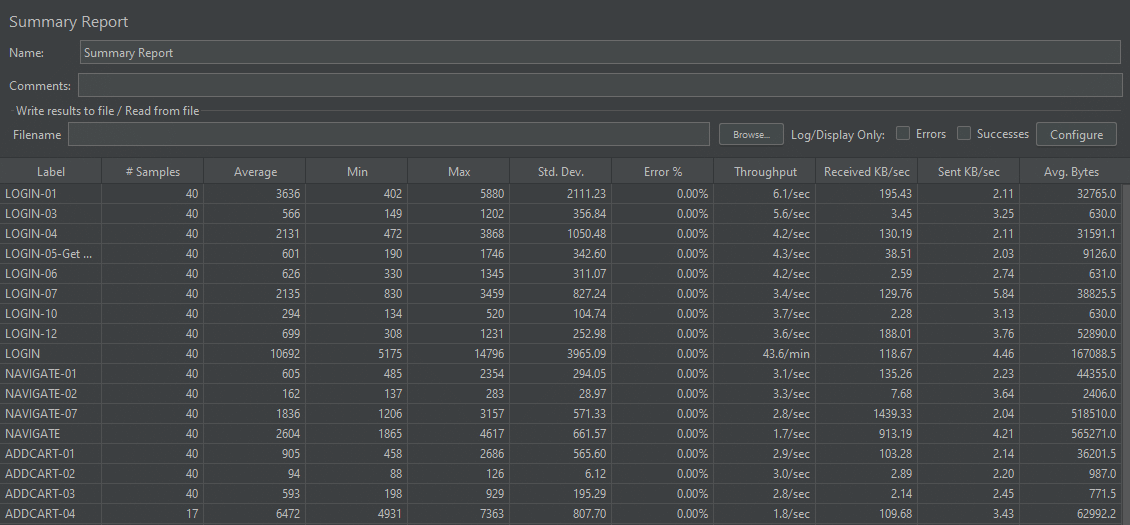Click the throughput value 43.6/min

pos(784,354)
